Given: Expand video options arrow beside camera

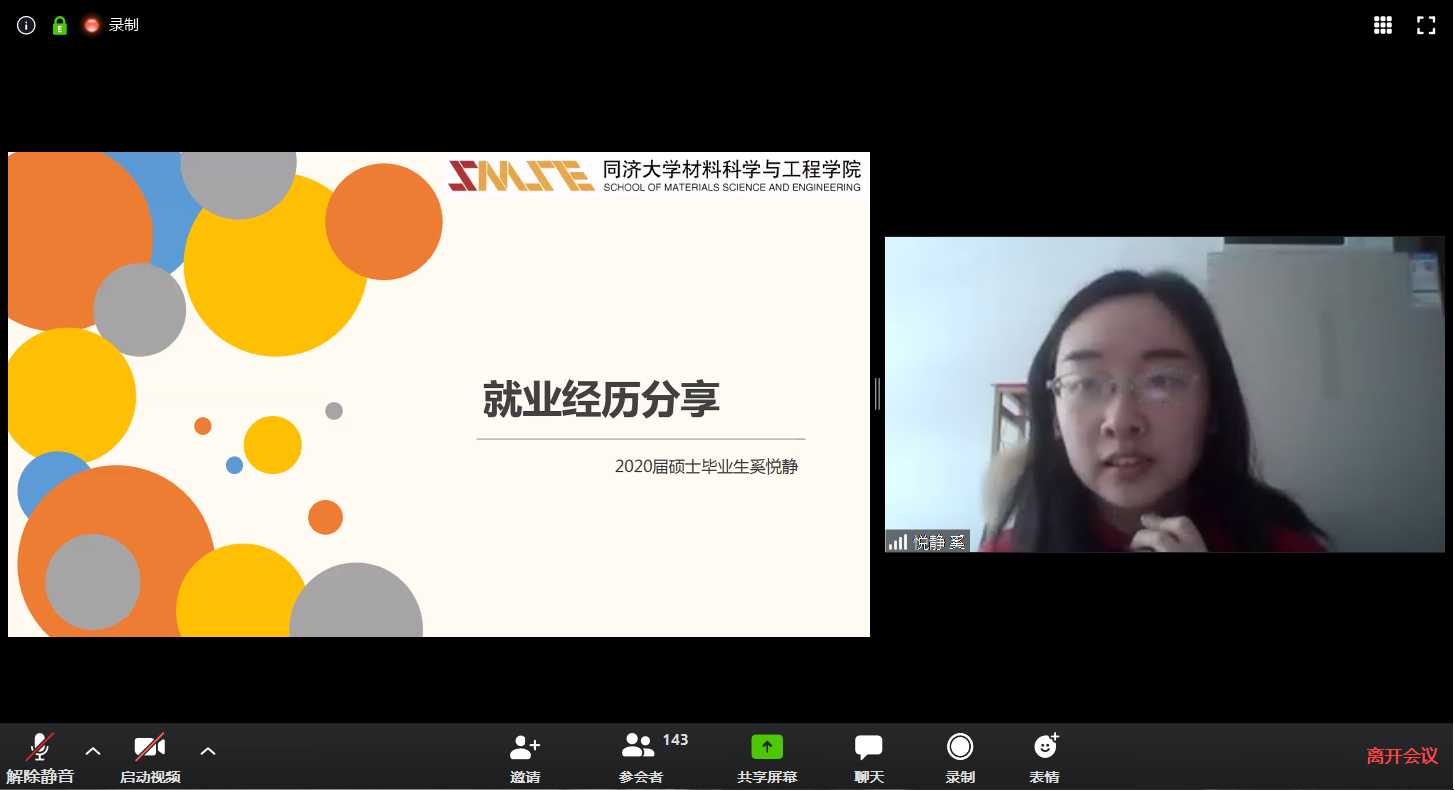Looking at the screenshot, I should coord(208,750).
